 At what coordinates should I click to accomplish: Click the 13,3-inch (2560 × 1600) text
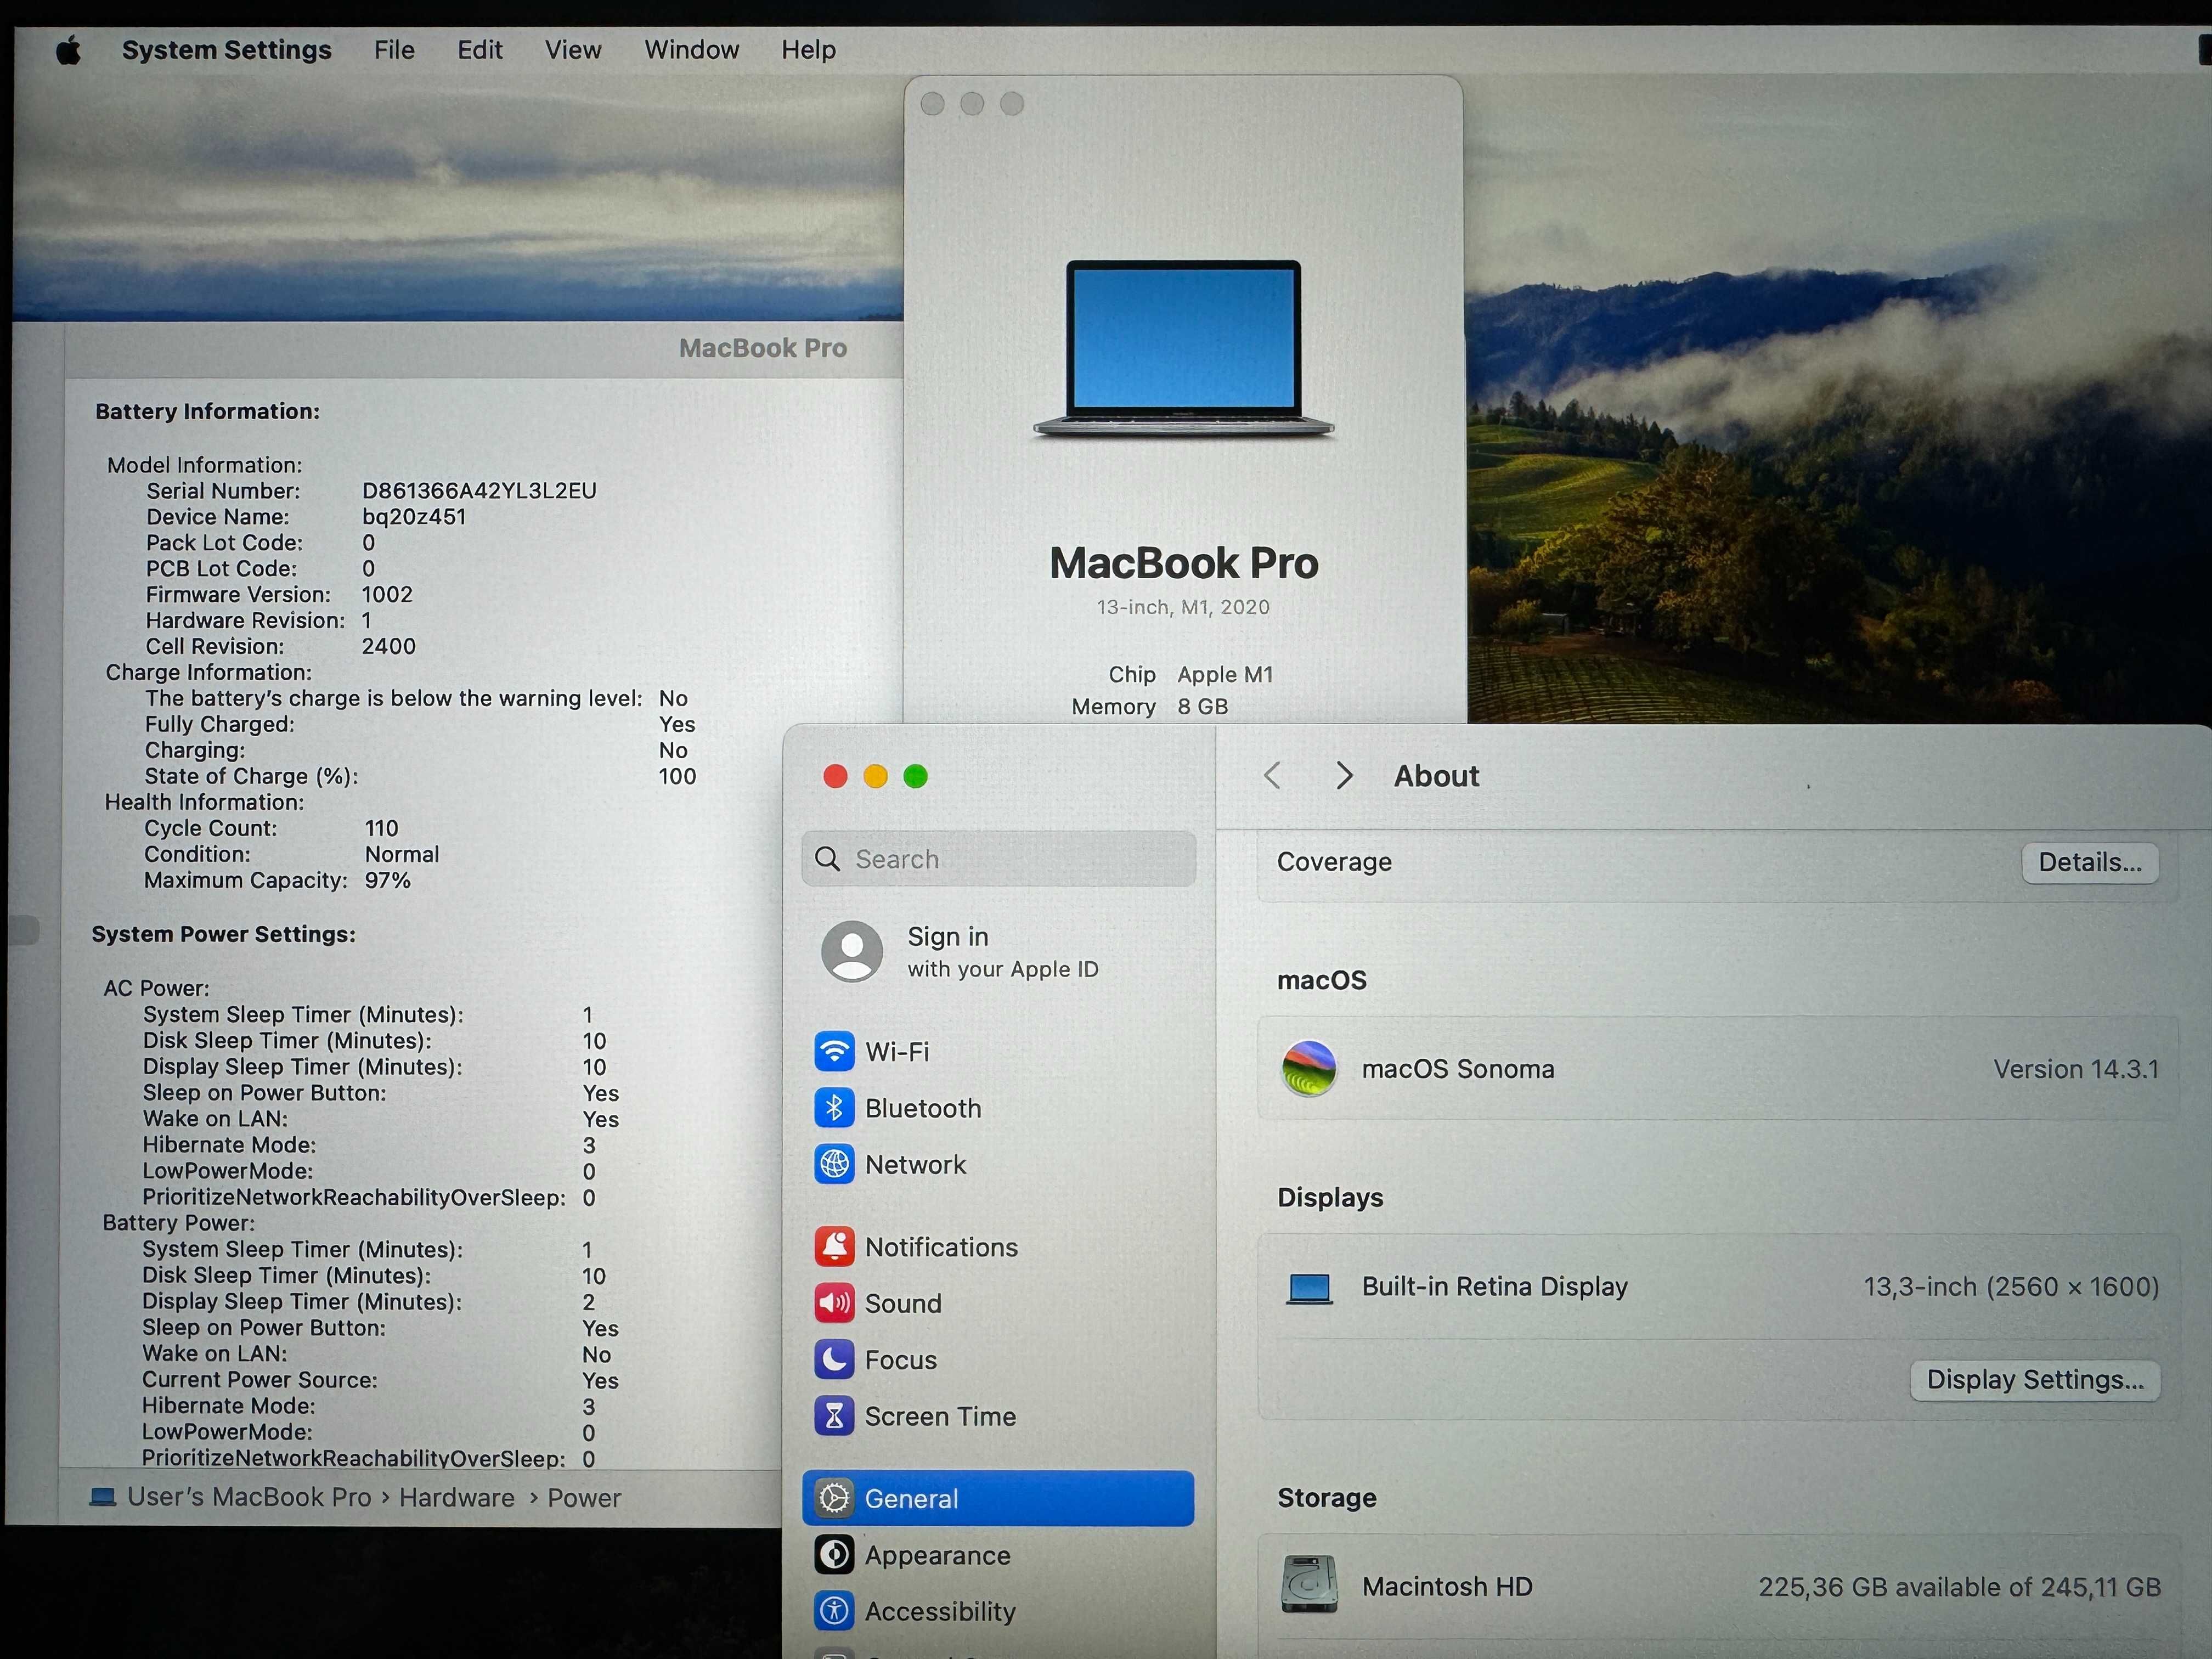(x=2011, y=1286)
